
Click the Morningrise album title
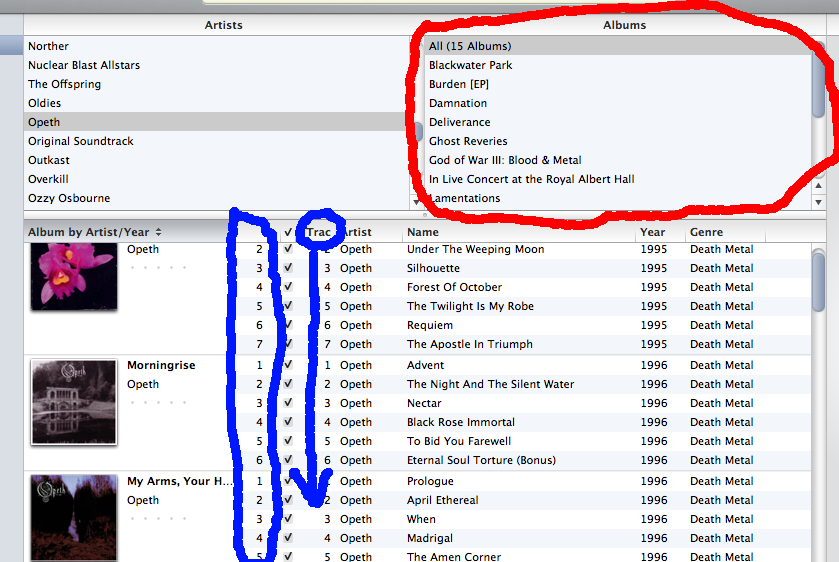(161, 365)
